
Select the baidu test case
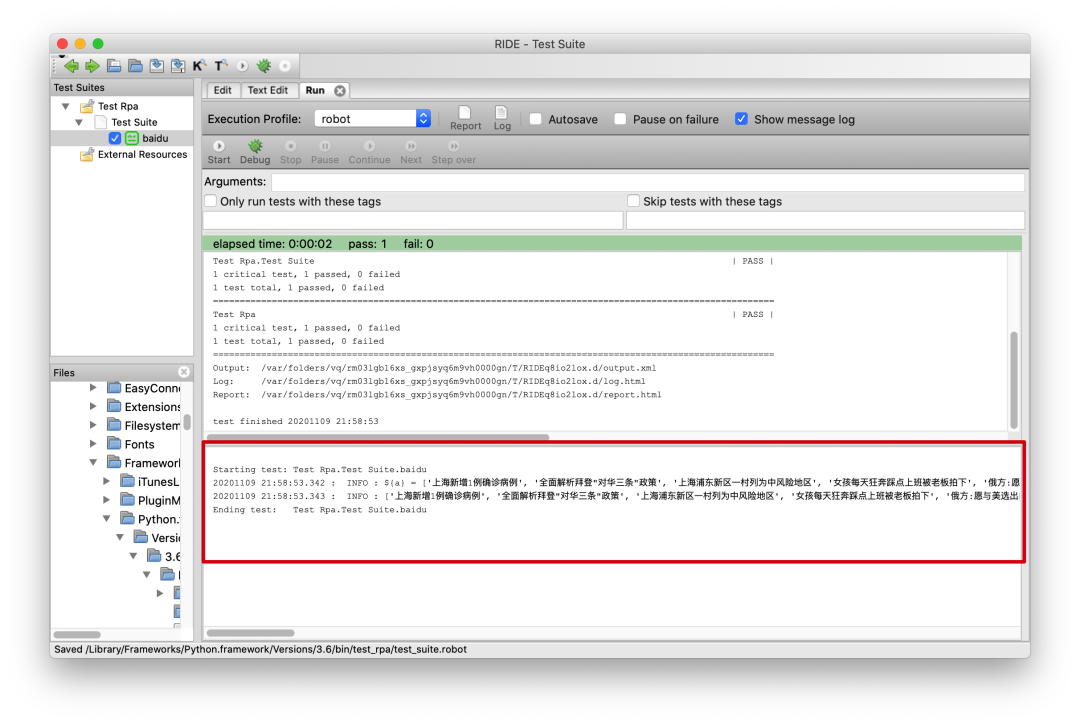tap(155, 138)
